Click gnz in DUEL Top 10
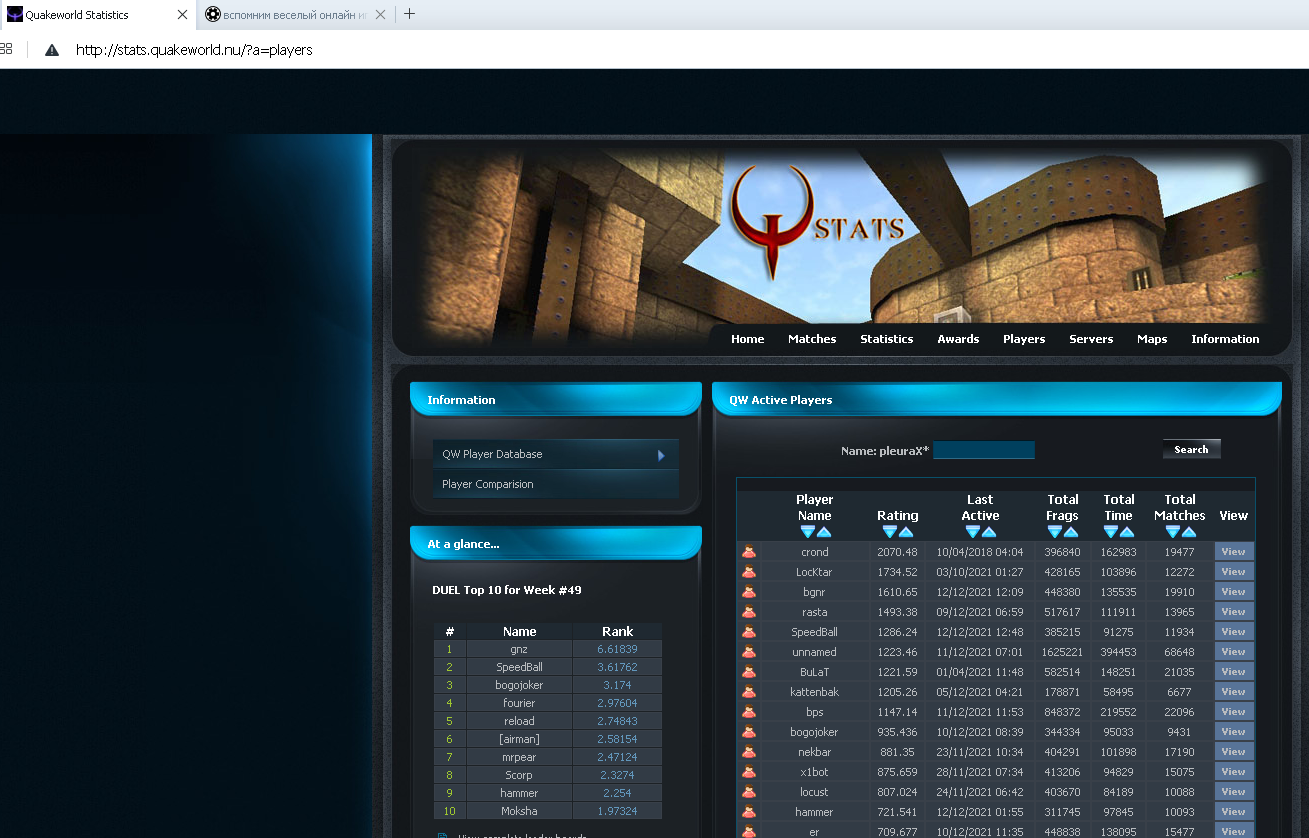1309x838 pixels. 519,649
